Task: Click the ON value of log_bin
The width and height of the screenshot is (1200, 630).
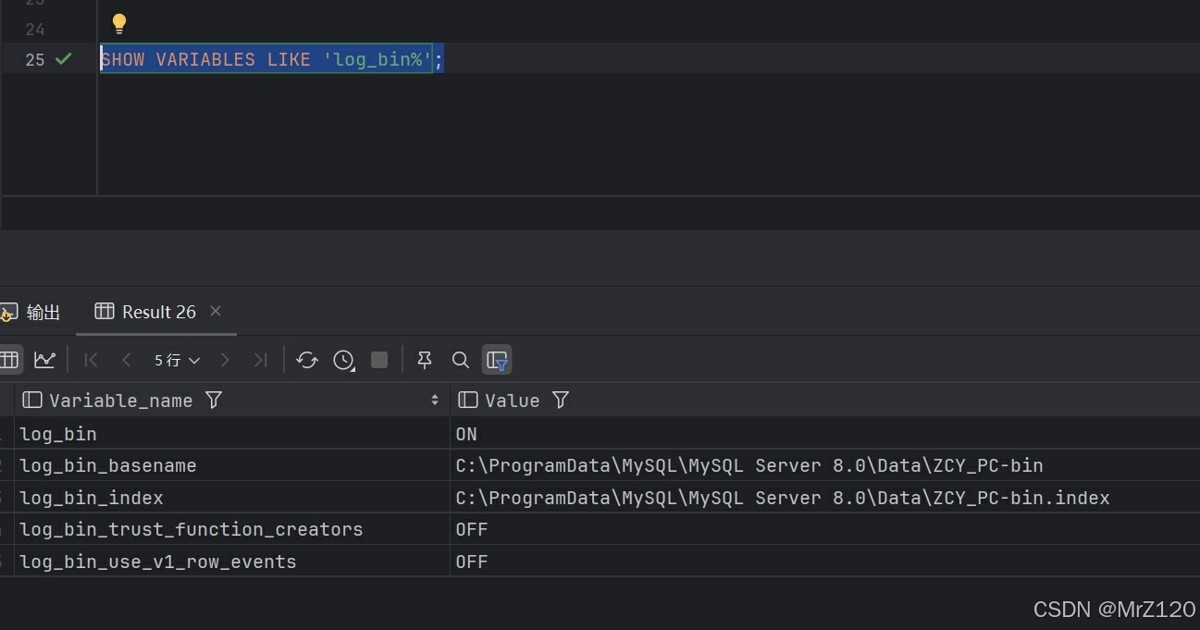Action: 466,434
